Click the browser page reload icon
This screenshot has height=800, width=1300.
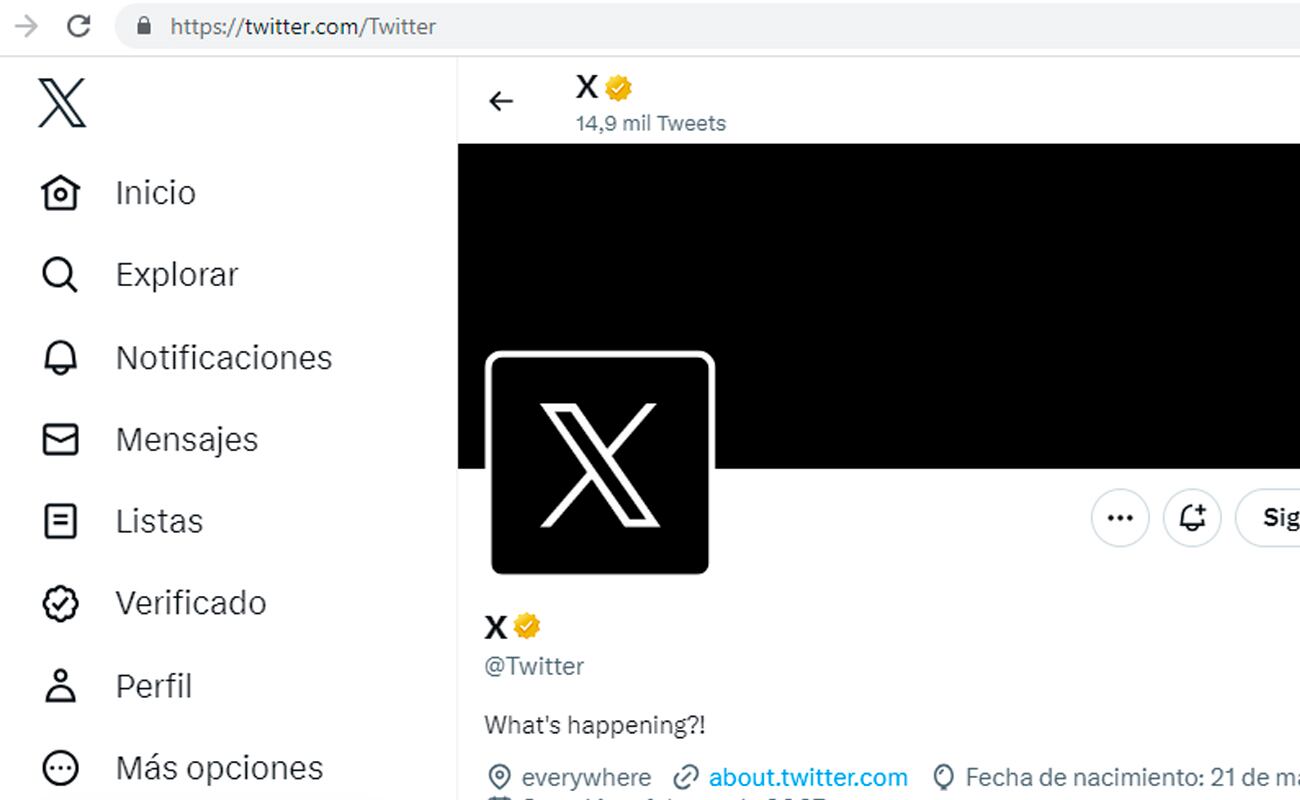click(x=79, y=26)
